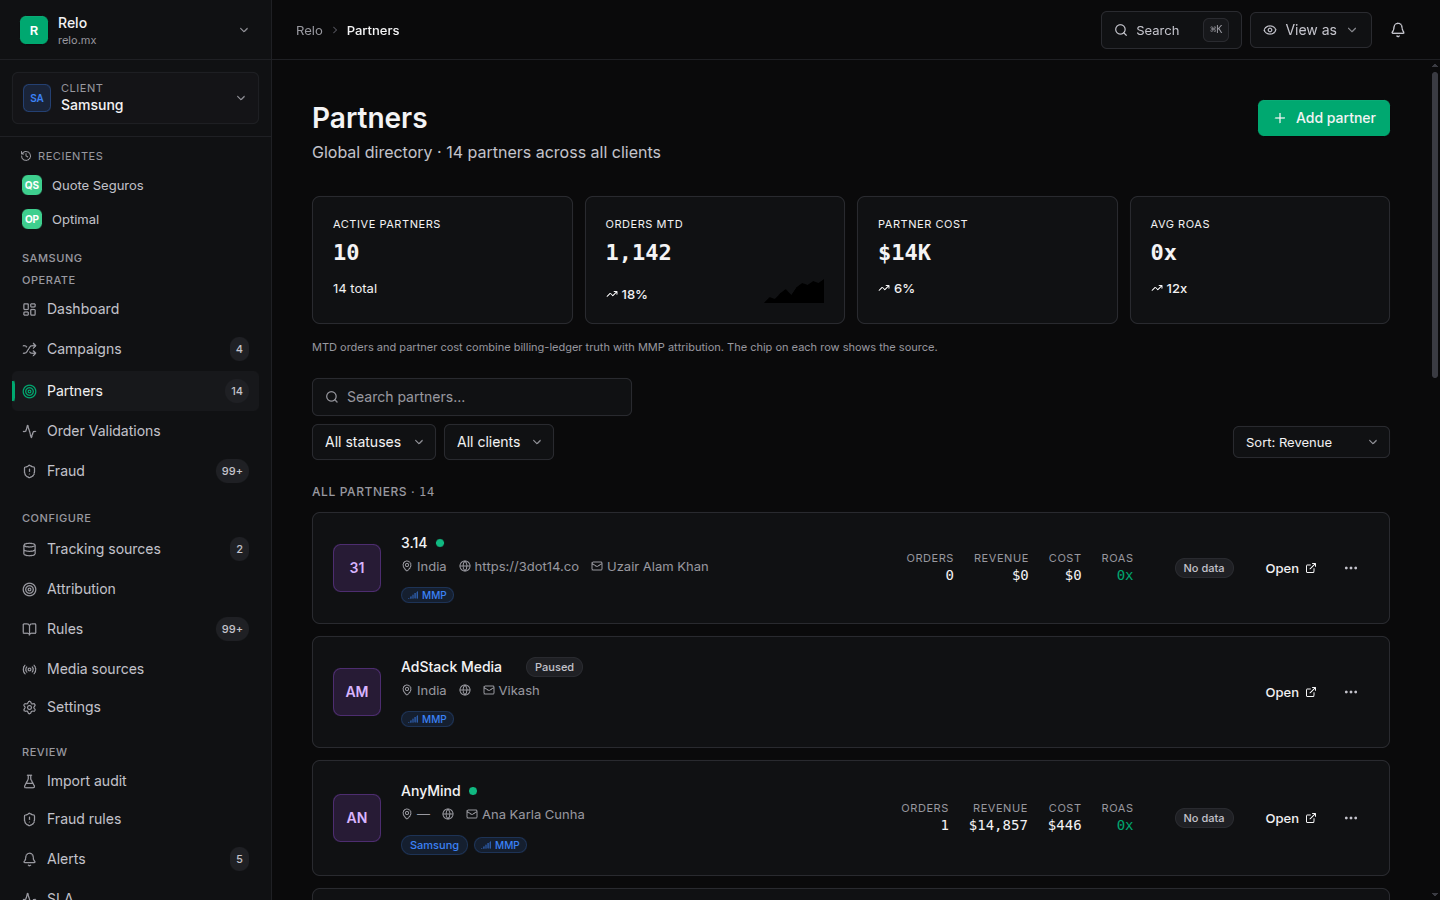Open the 3.14 partner link

[x=1290, y=568]
